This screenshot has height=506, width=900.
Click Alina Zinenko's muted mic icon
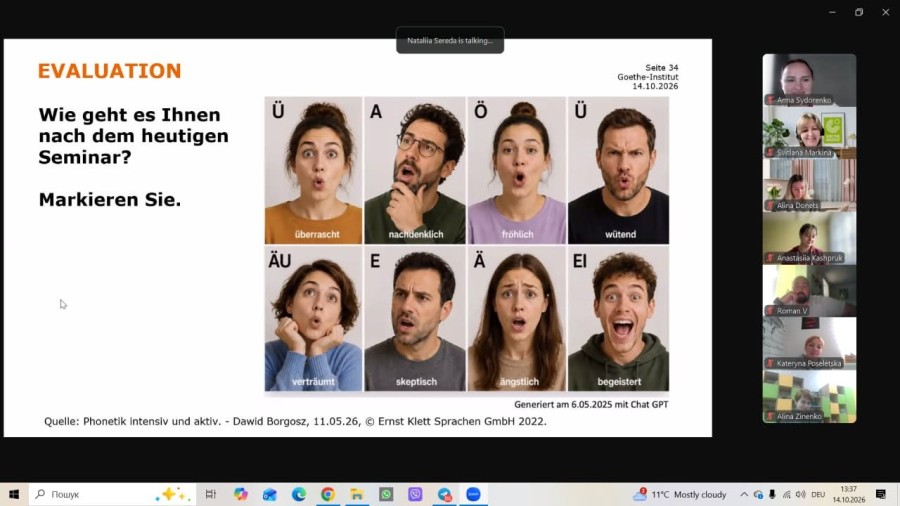click(770, 416)
